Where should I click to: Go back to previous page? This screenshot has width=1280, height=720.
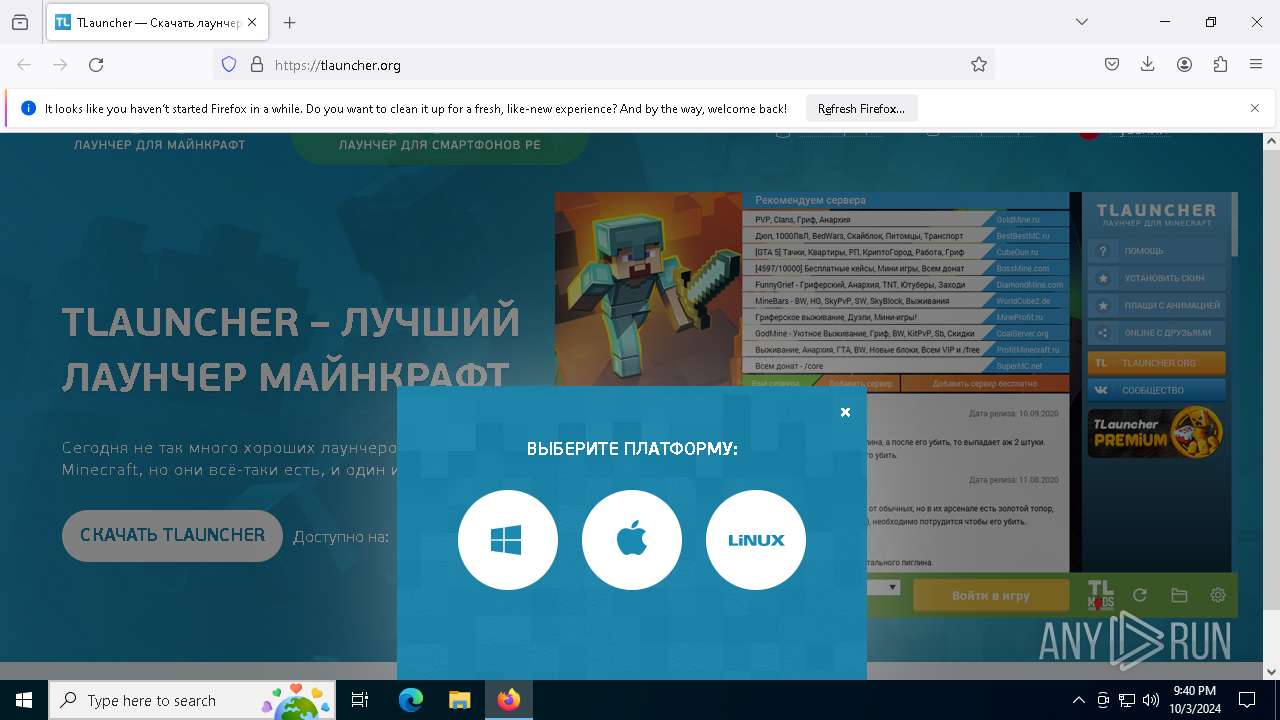24,65
